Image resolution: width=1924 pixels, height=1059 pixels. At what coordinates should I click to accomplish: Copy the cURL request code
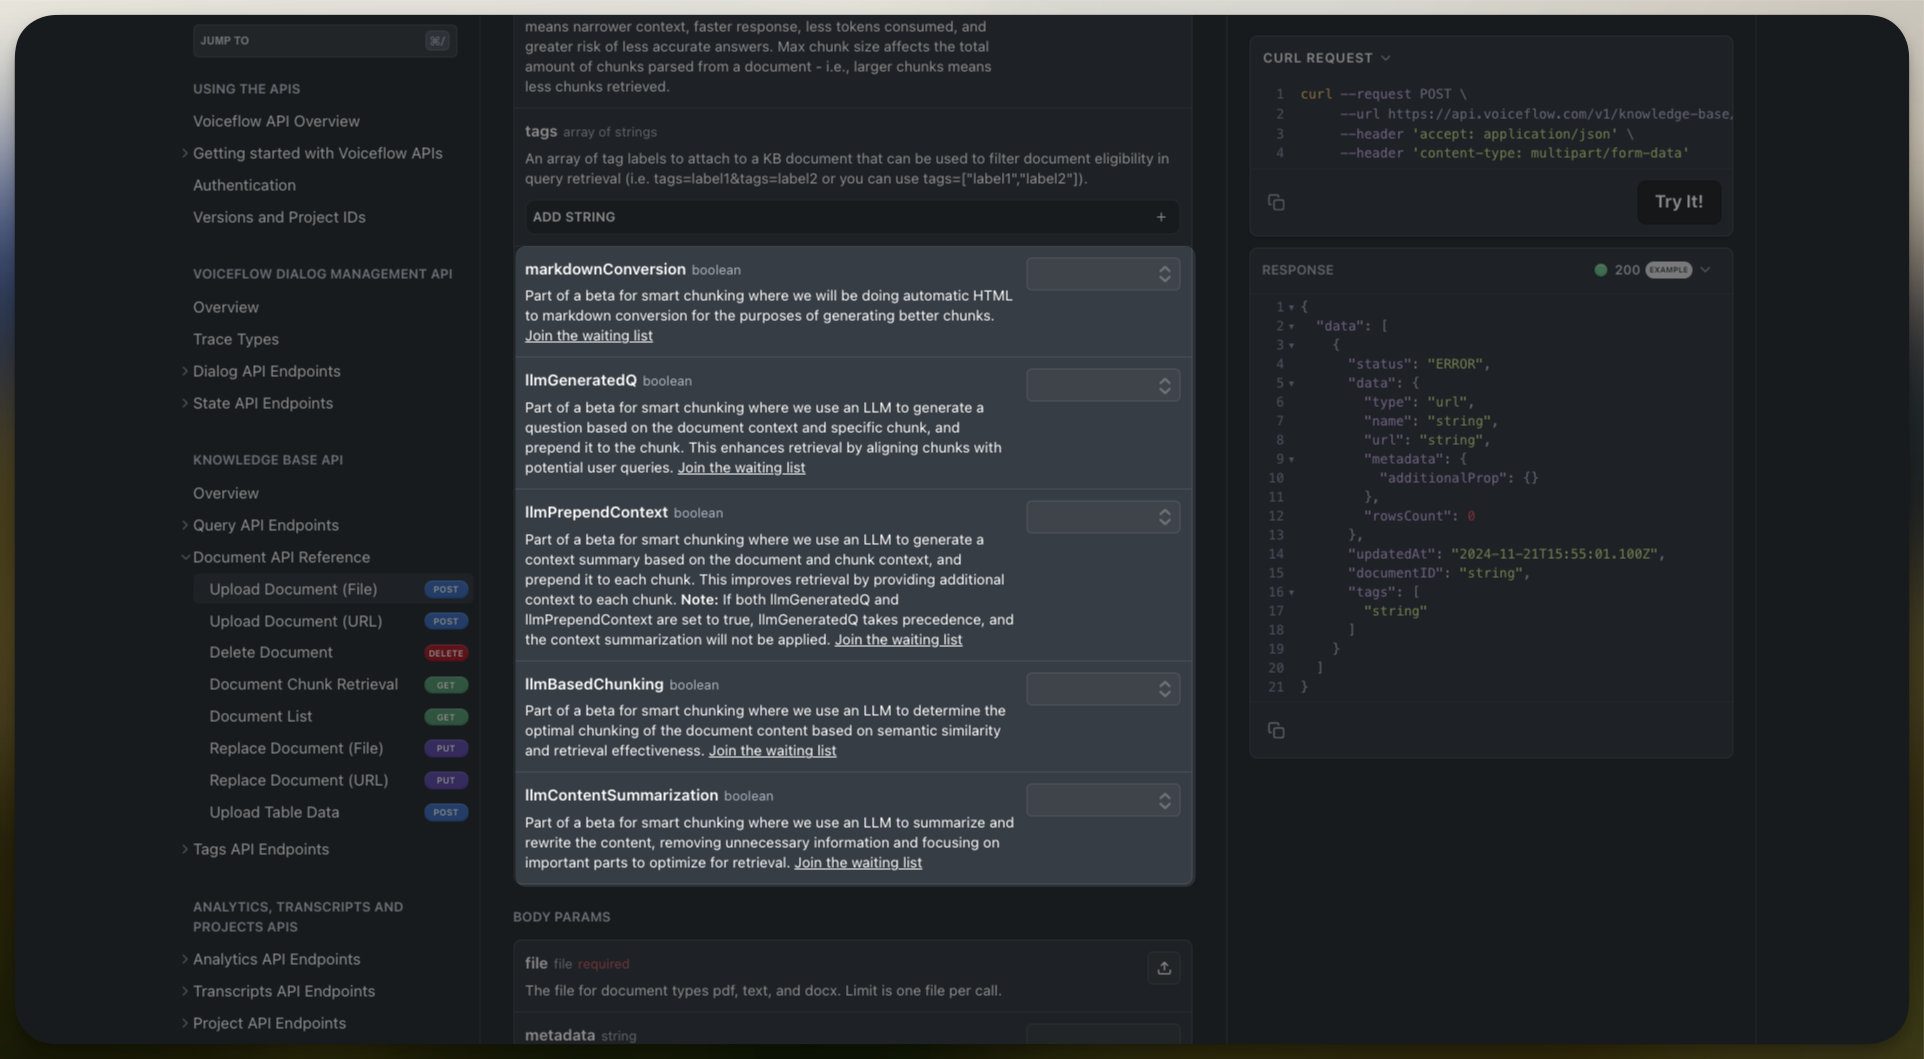(x=1276, y=202)
